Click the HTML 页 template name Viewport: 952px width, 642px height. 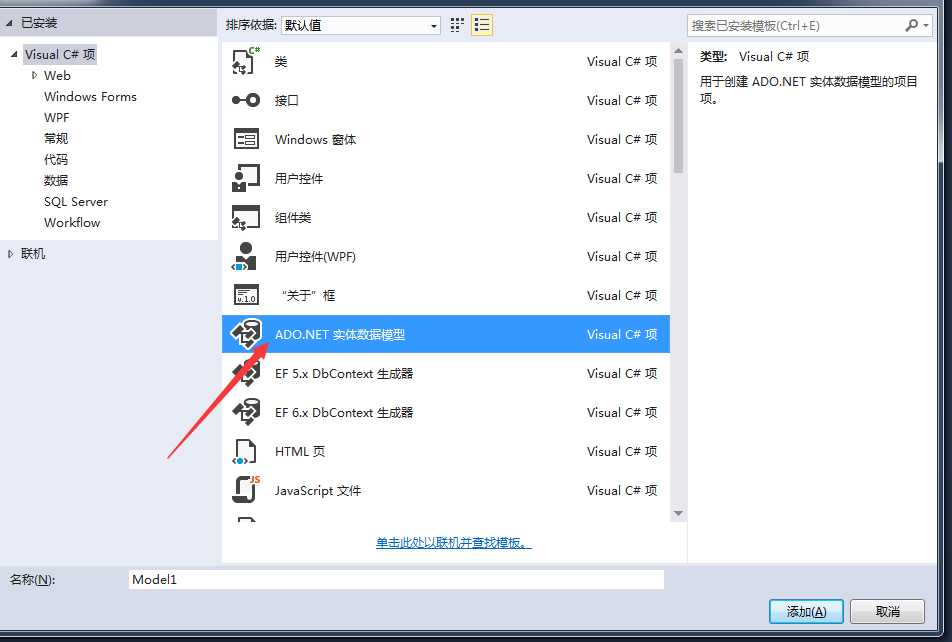point(300,451)
